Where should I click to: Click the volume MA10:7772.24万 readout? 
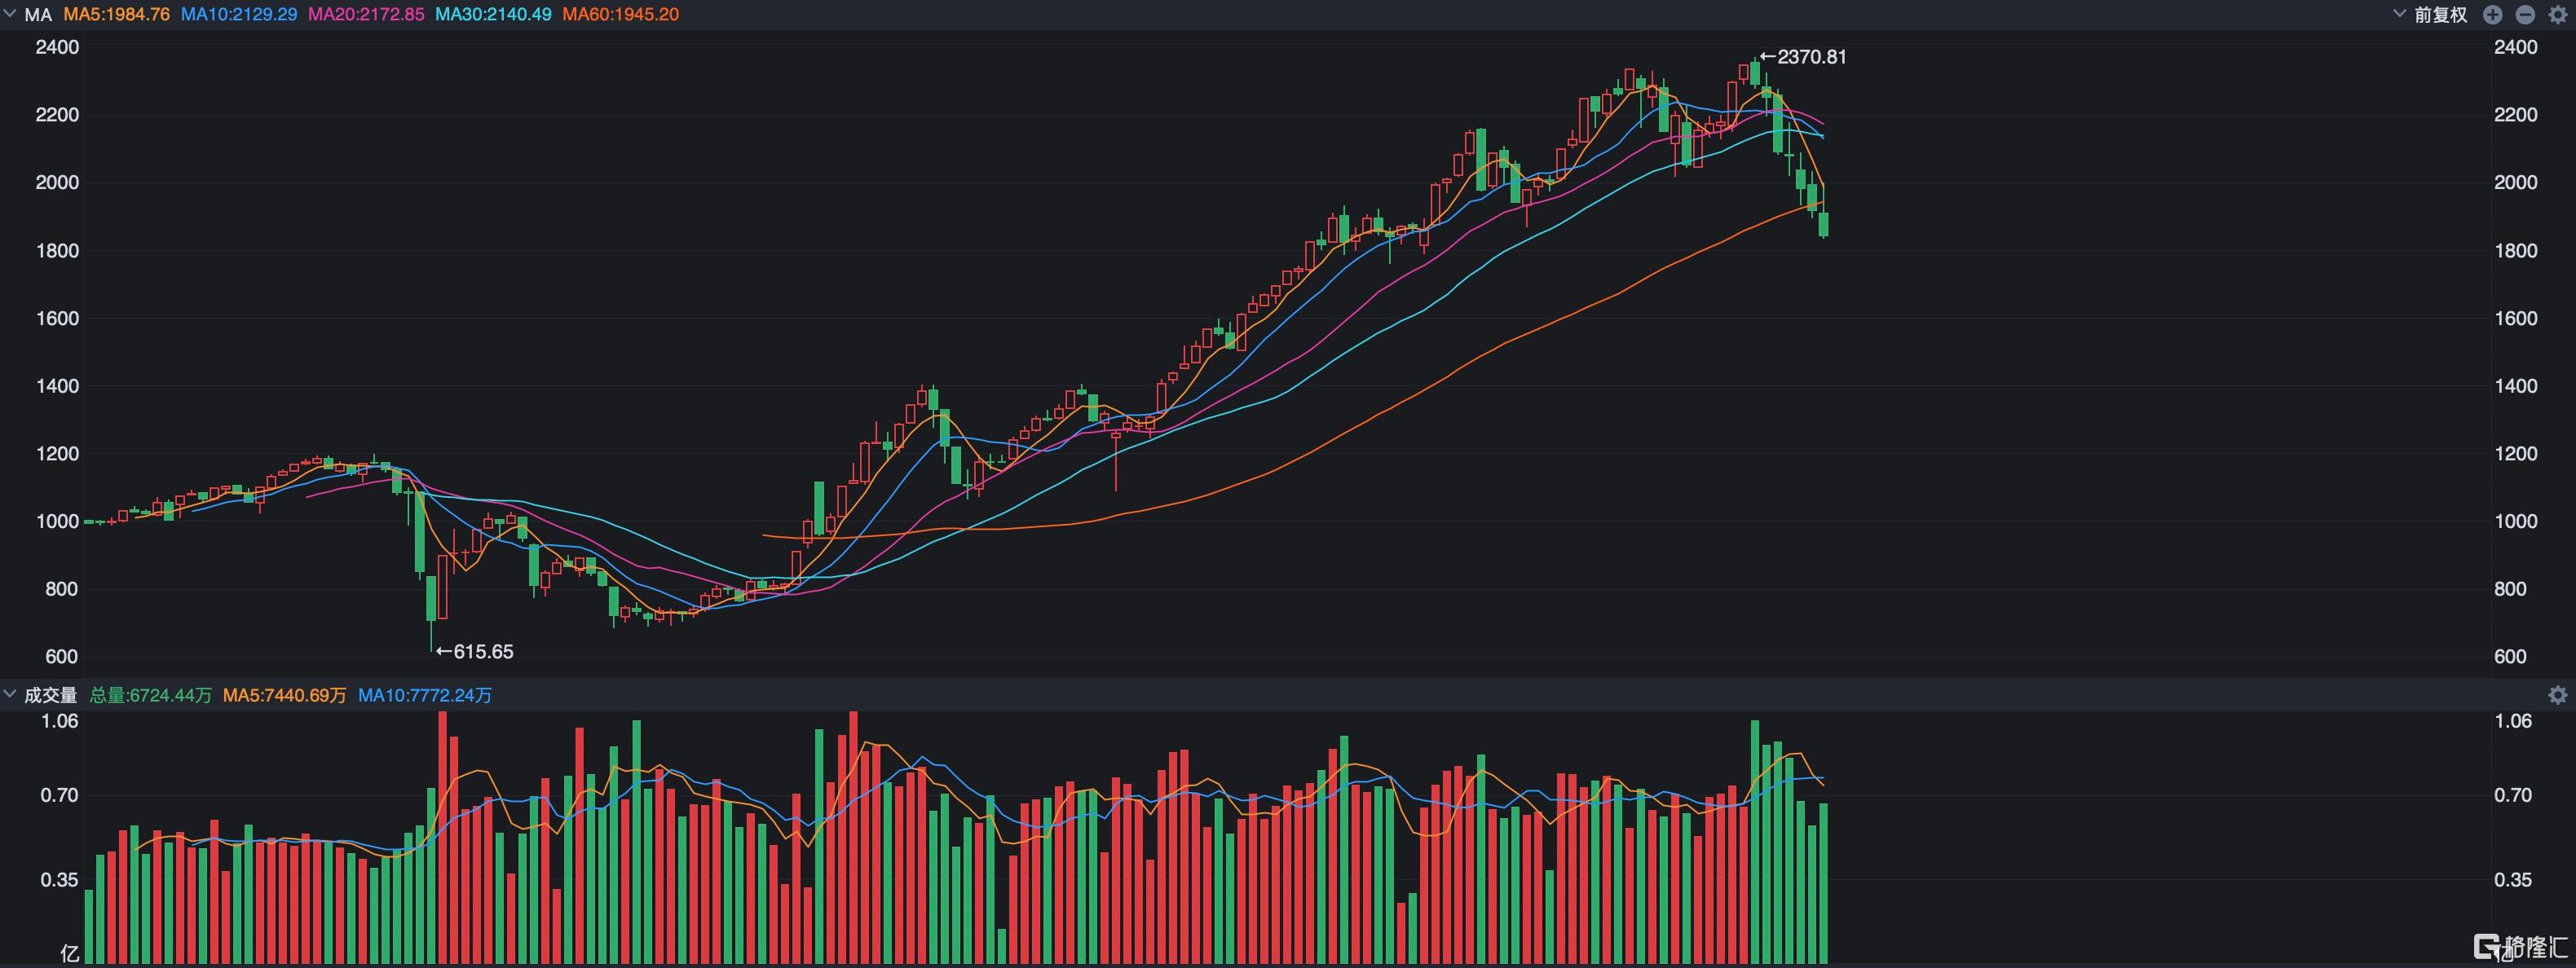[x=425, y=695]
